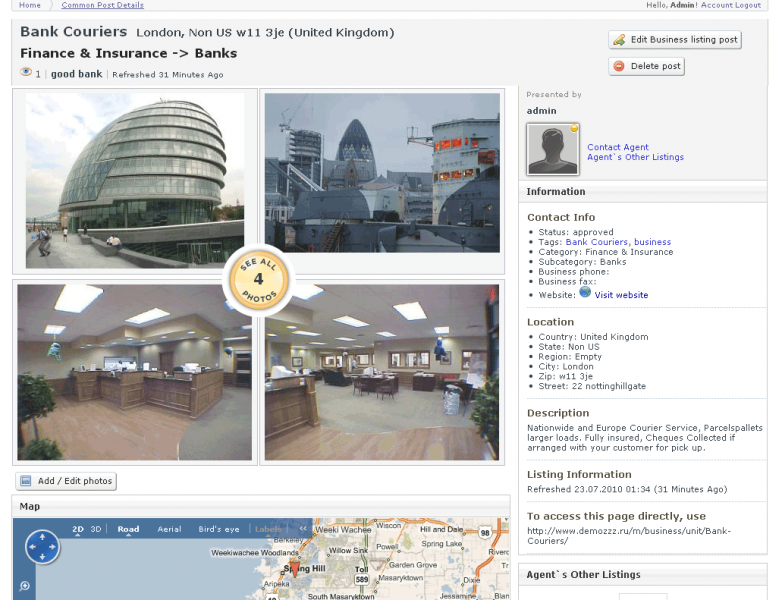Viewport: 782px width, 600px height.
Task: Open the Bank Couriers tag link
Action: [x=597, y=242]
